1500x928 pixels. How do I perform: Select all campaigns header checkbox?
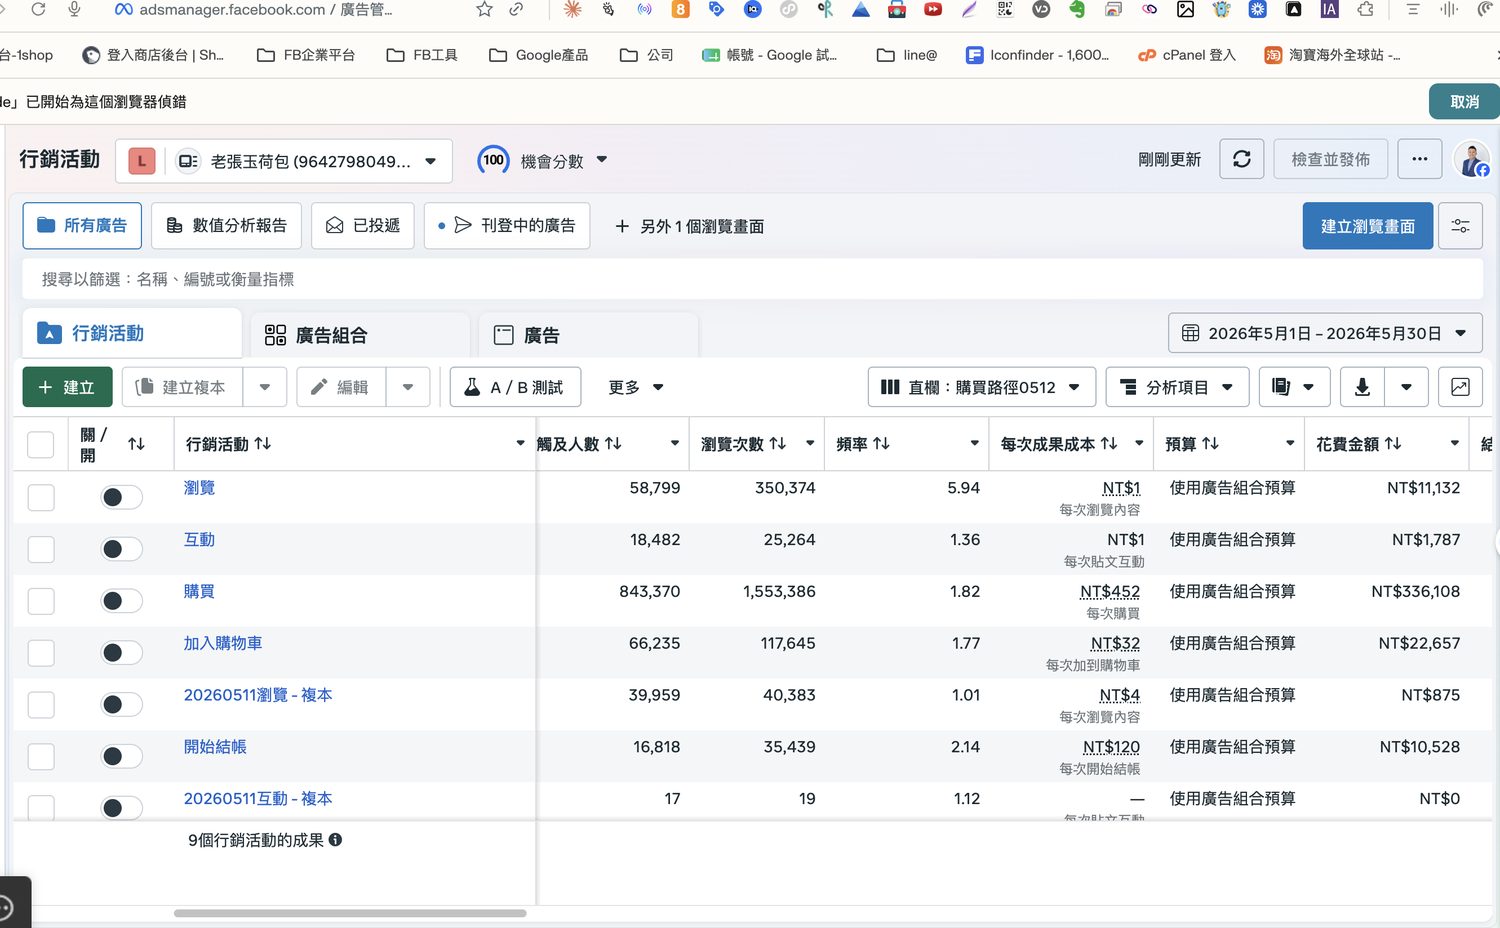(41, 444)
